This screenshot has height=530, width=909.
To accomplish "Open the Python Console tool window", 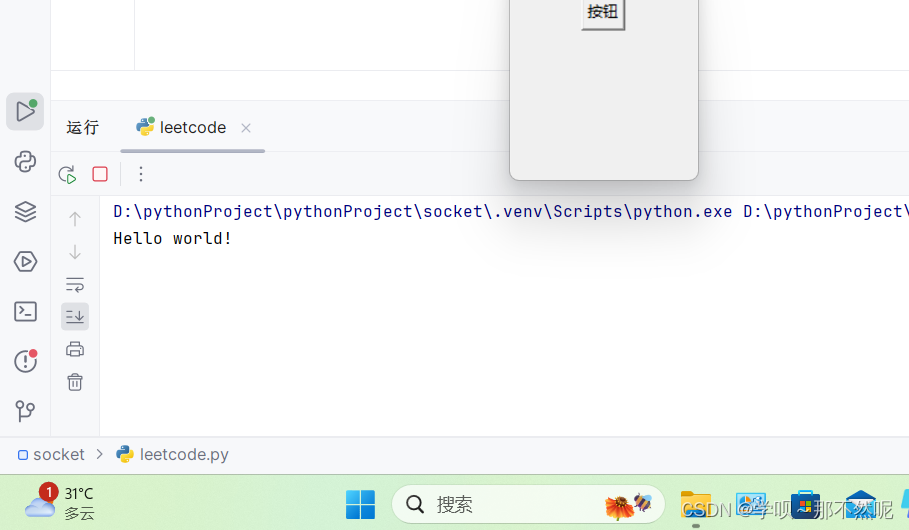I will (25, 162).
